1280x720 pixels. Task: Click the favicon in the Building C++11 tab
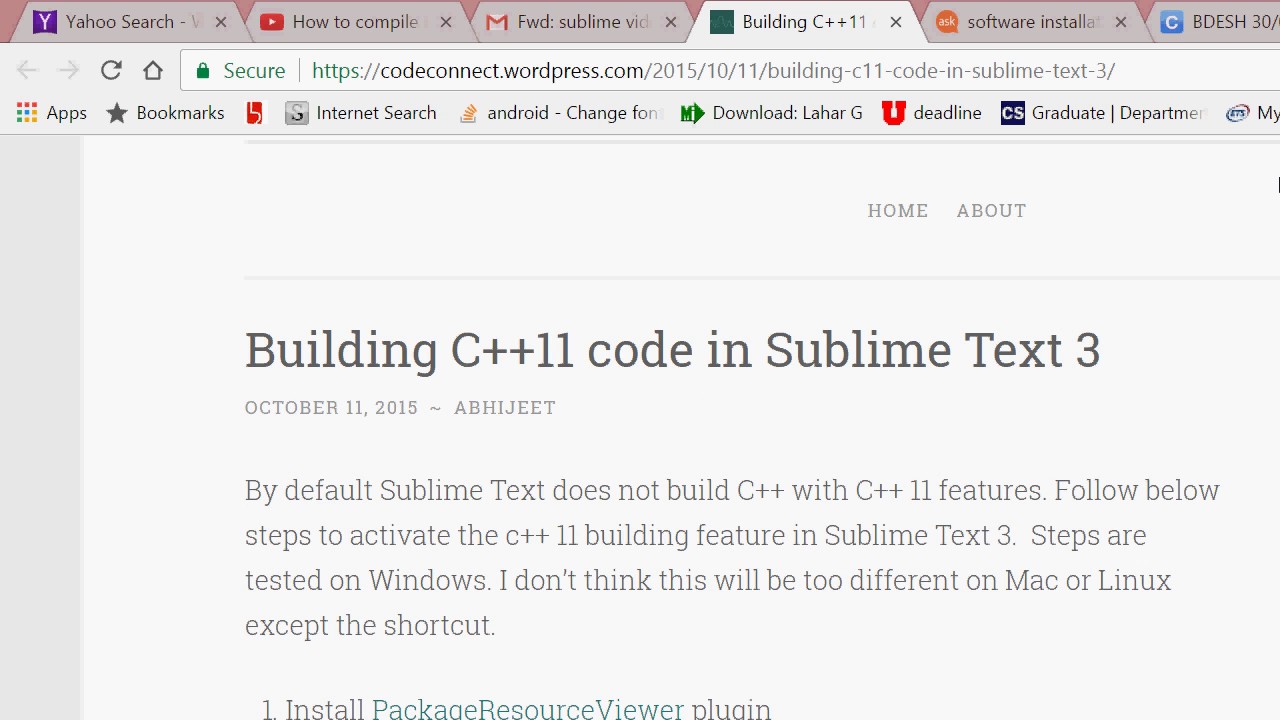coord(721,22)
